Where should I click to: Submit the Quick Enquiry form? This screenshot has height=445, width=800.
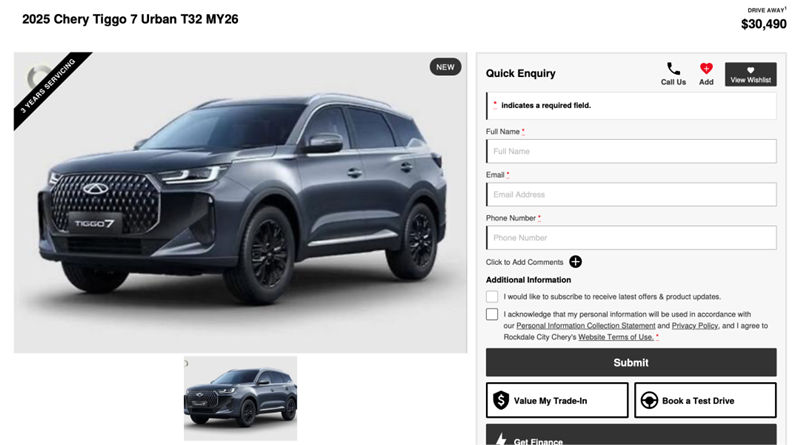pos(631,362)
